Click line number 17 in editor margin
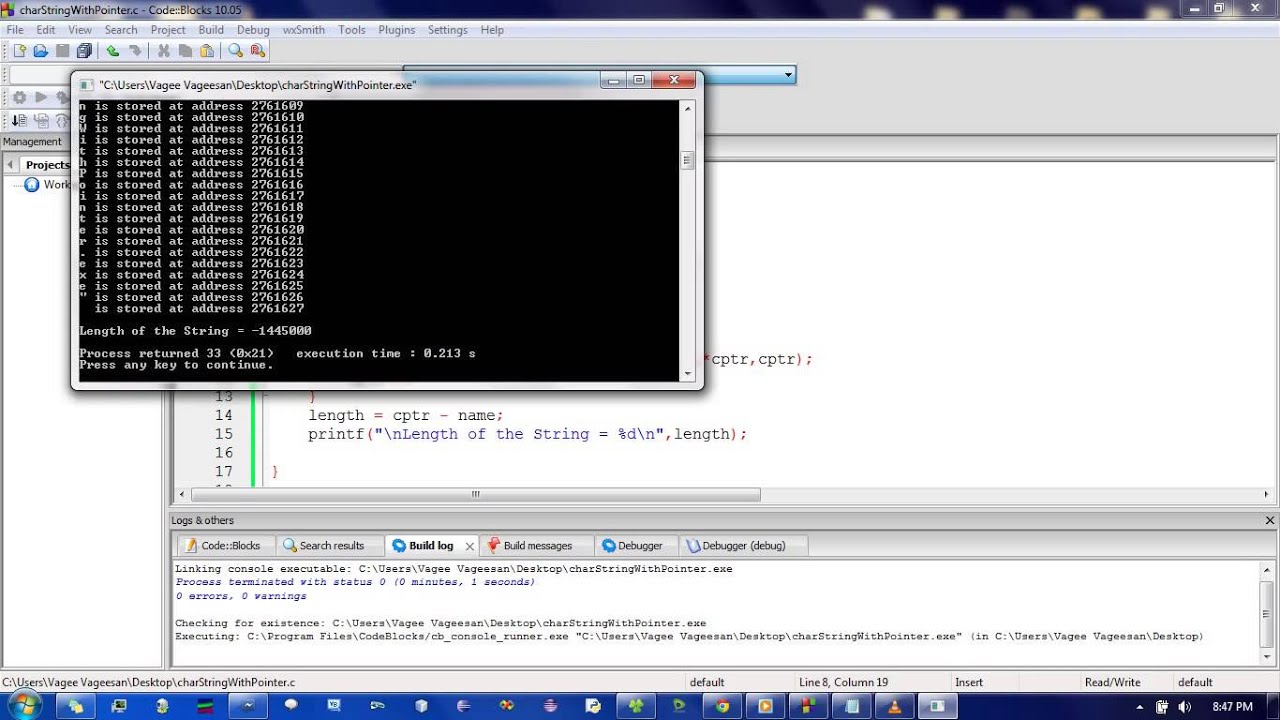Screen dimensions: 1280x720 pos(223,471)
